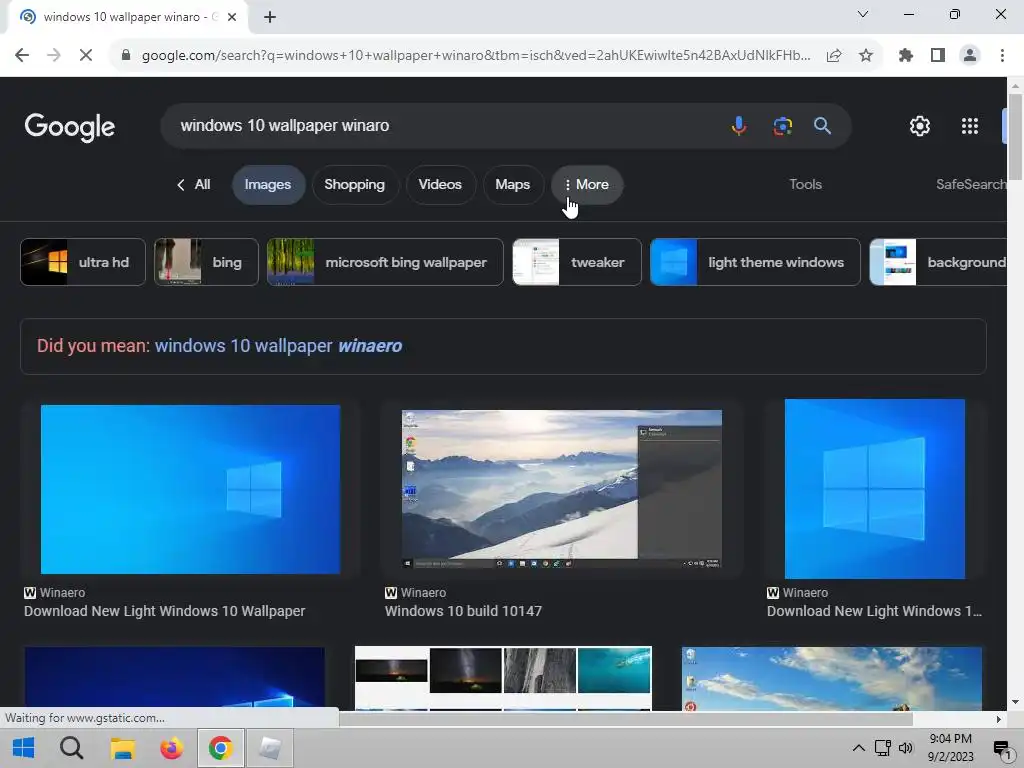Image resolution: width=1024 pixels, height=768 pixels.
Task: Click the horizontal page scrollbar
Action: click(626, 719)
